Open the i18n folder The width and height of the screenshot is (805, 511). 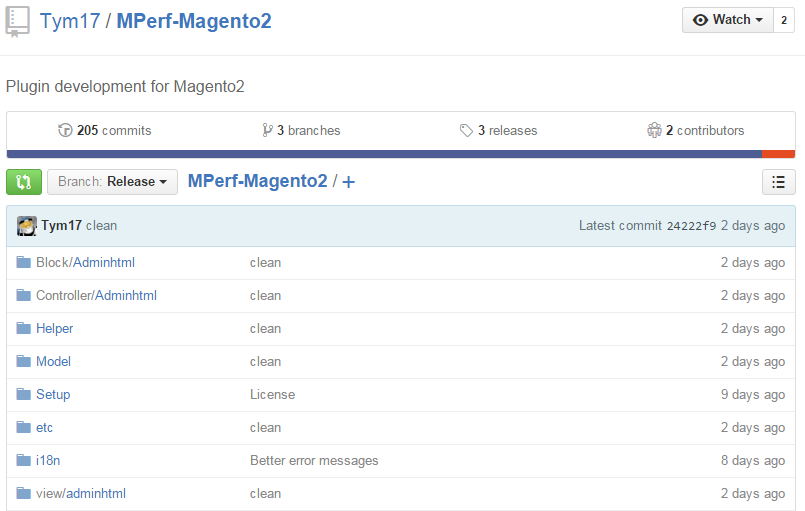48,460
